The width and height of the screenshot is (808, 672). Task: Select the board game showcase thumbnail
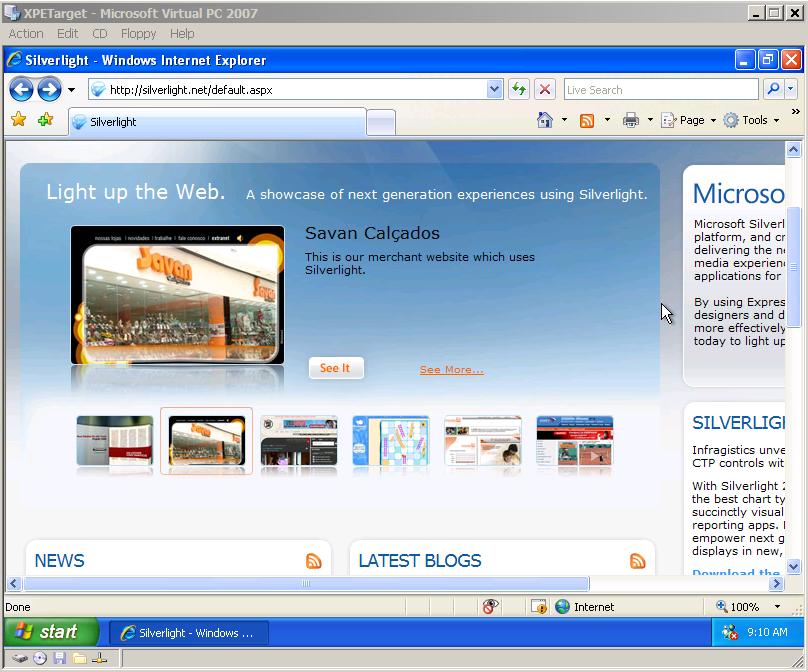391,441
